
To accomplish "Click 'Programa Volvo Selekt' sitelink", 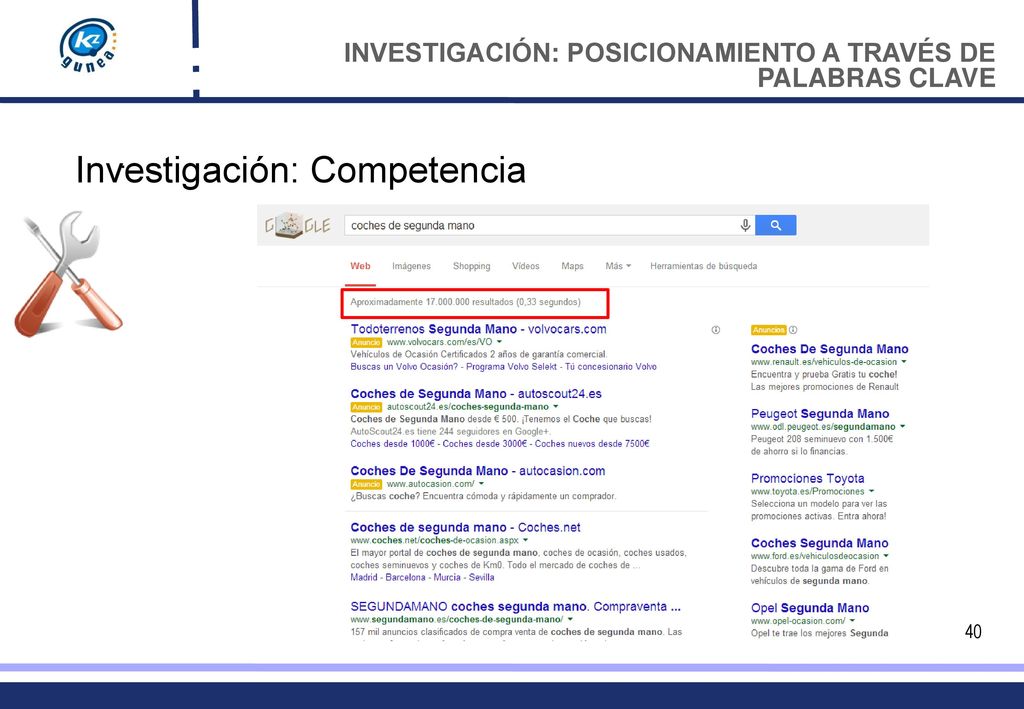I will click(511, 366).
